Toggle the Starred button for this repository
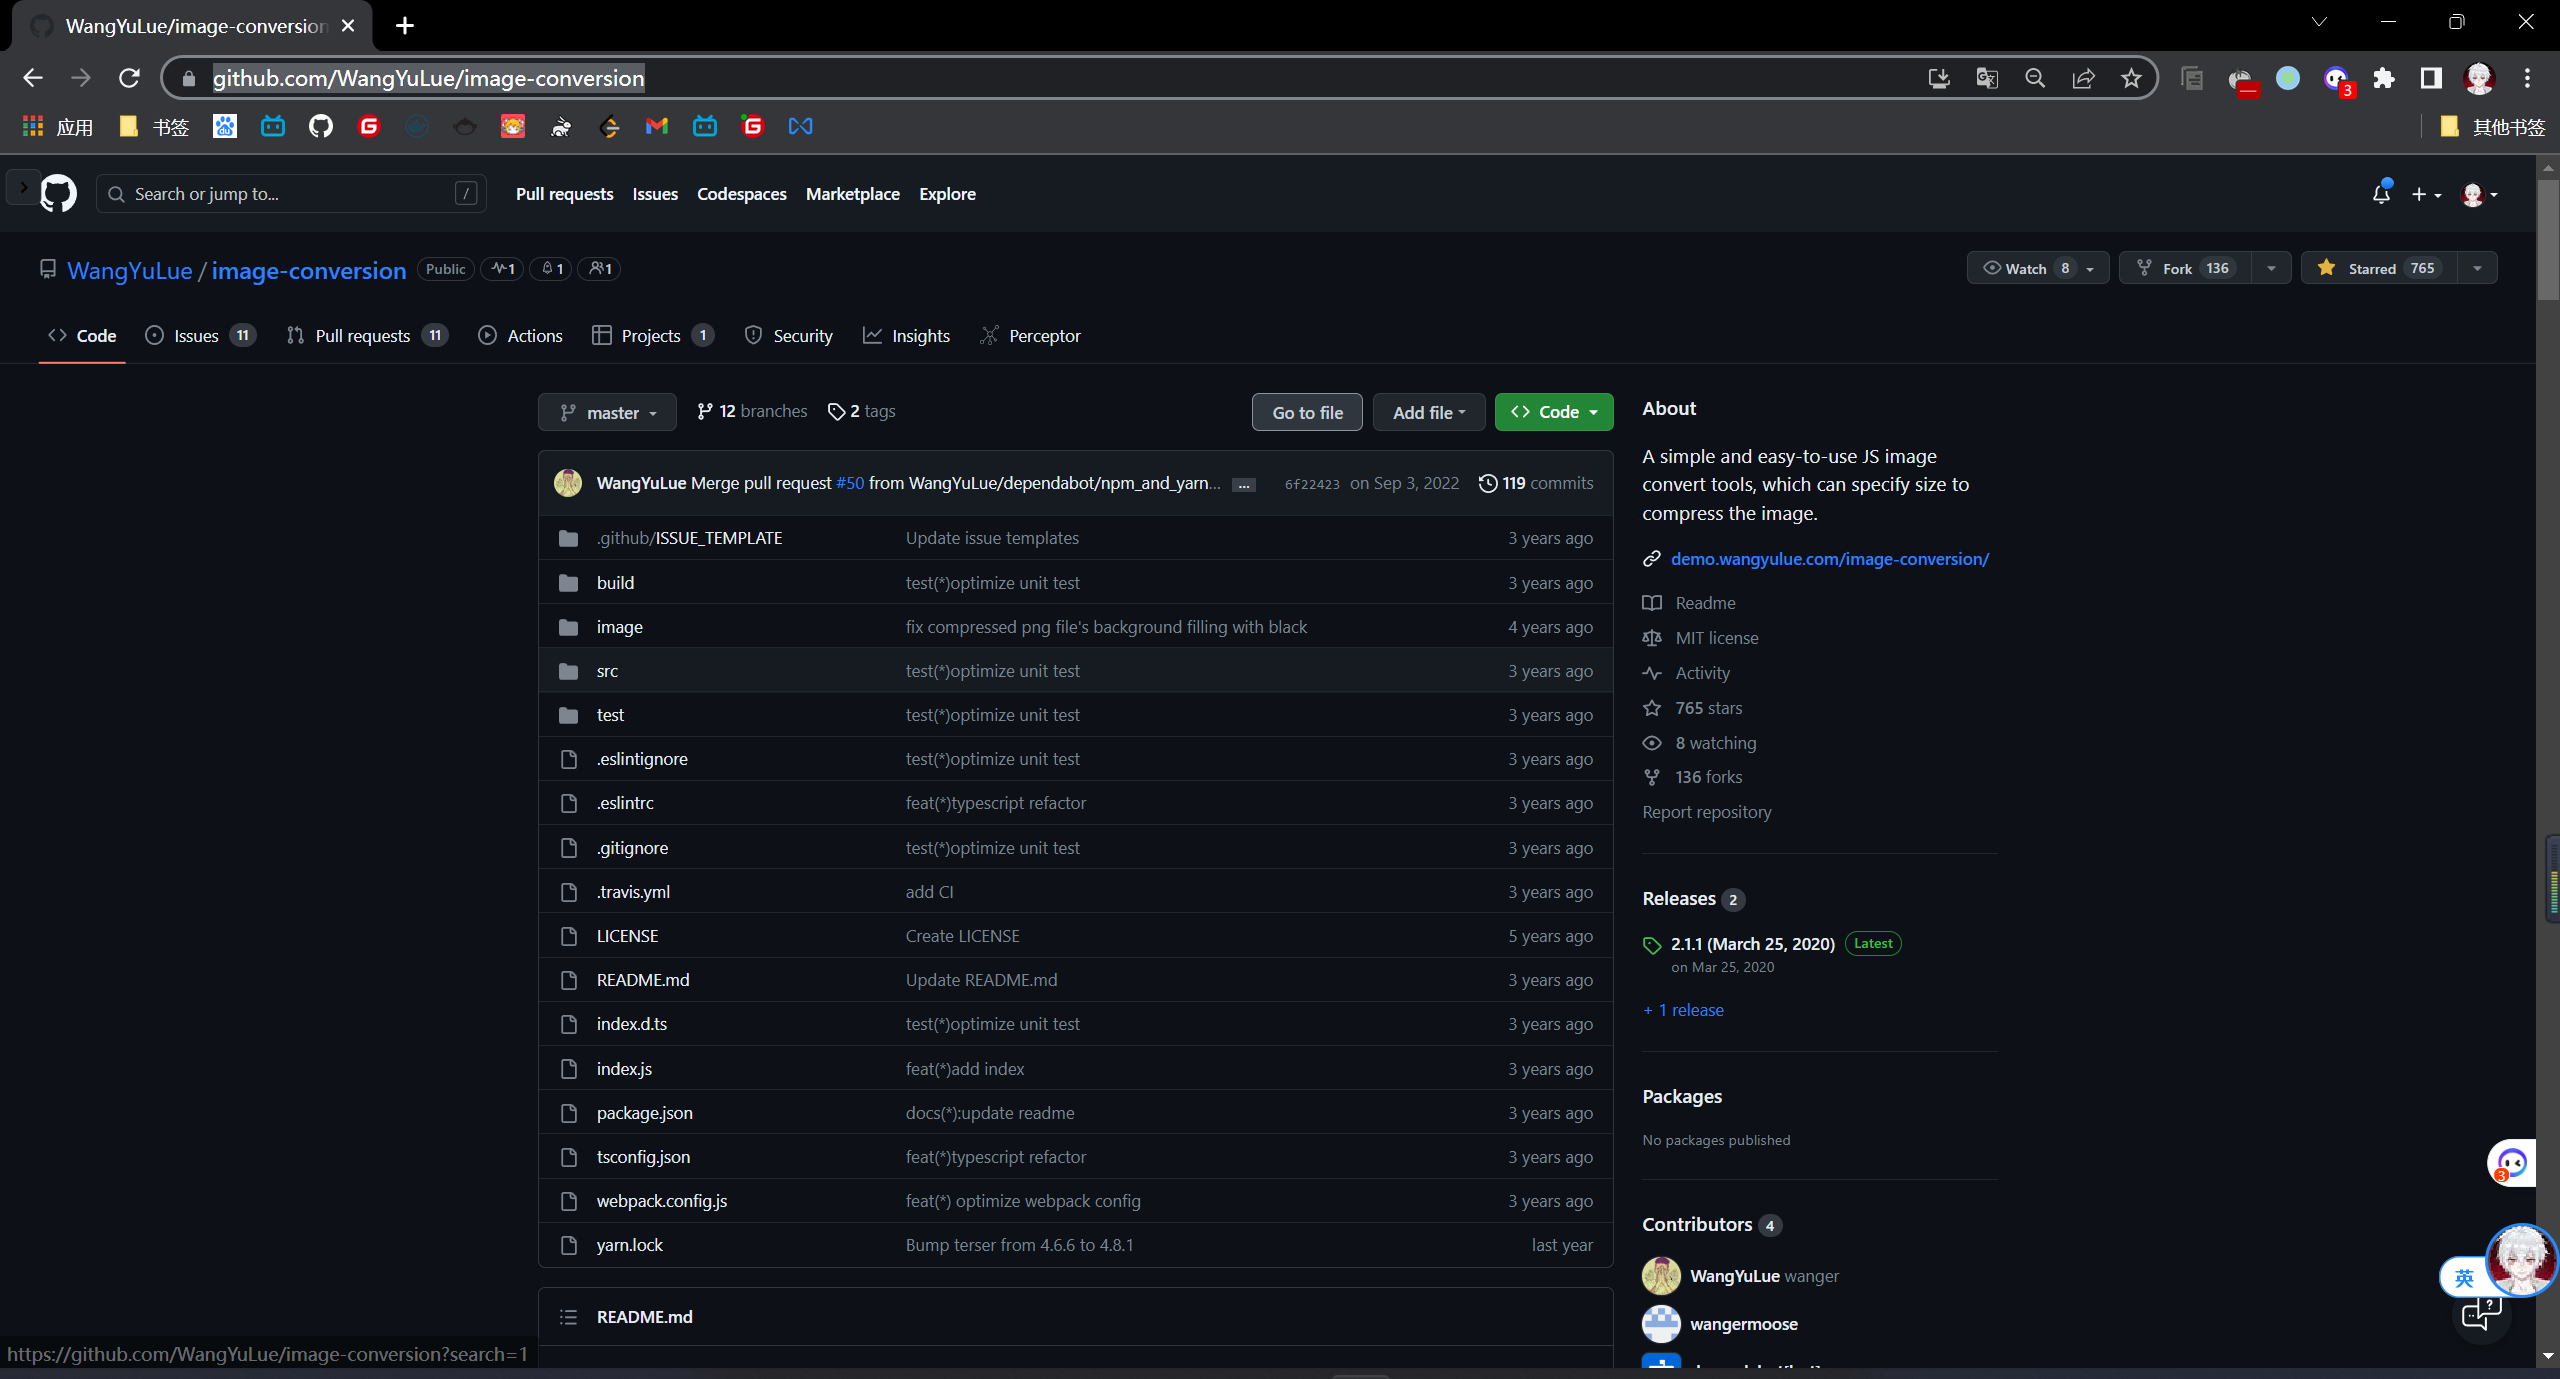Viewport: 2560px width, 1379px height. (x=2378, y=268)
